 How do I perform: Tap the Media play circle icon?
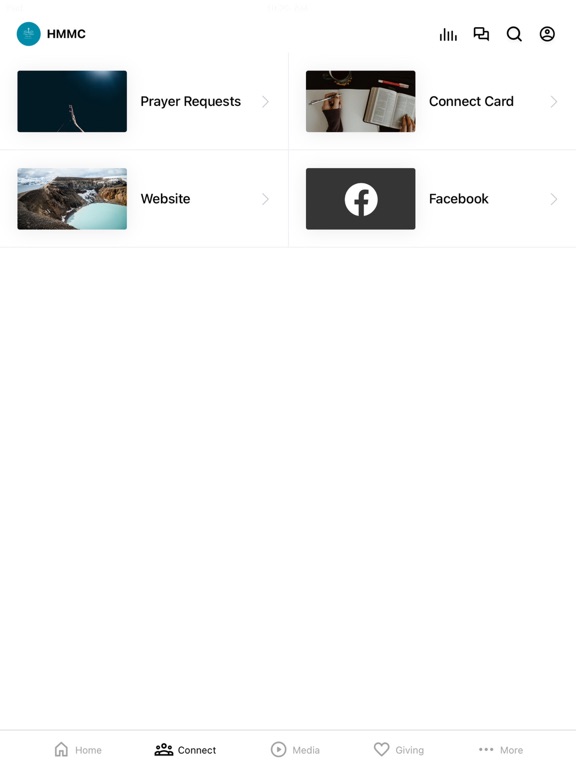tap(278, 749)
